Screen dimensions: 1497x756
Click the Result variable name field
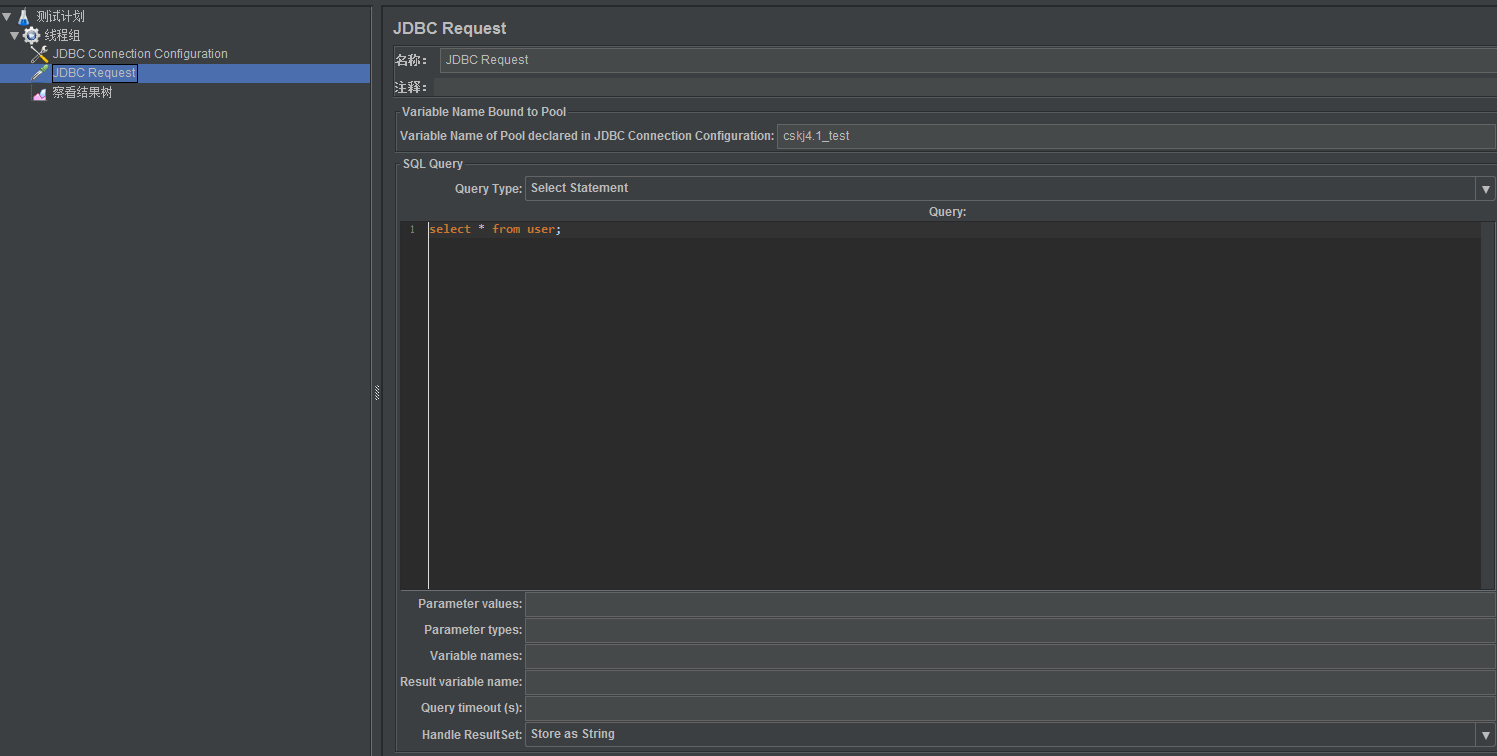[x=1010, y=682]
